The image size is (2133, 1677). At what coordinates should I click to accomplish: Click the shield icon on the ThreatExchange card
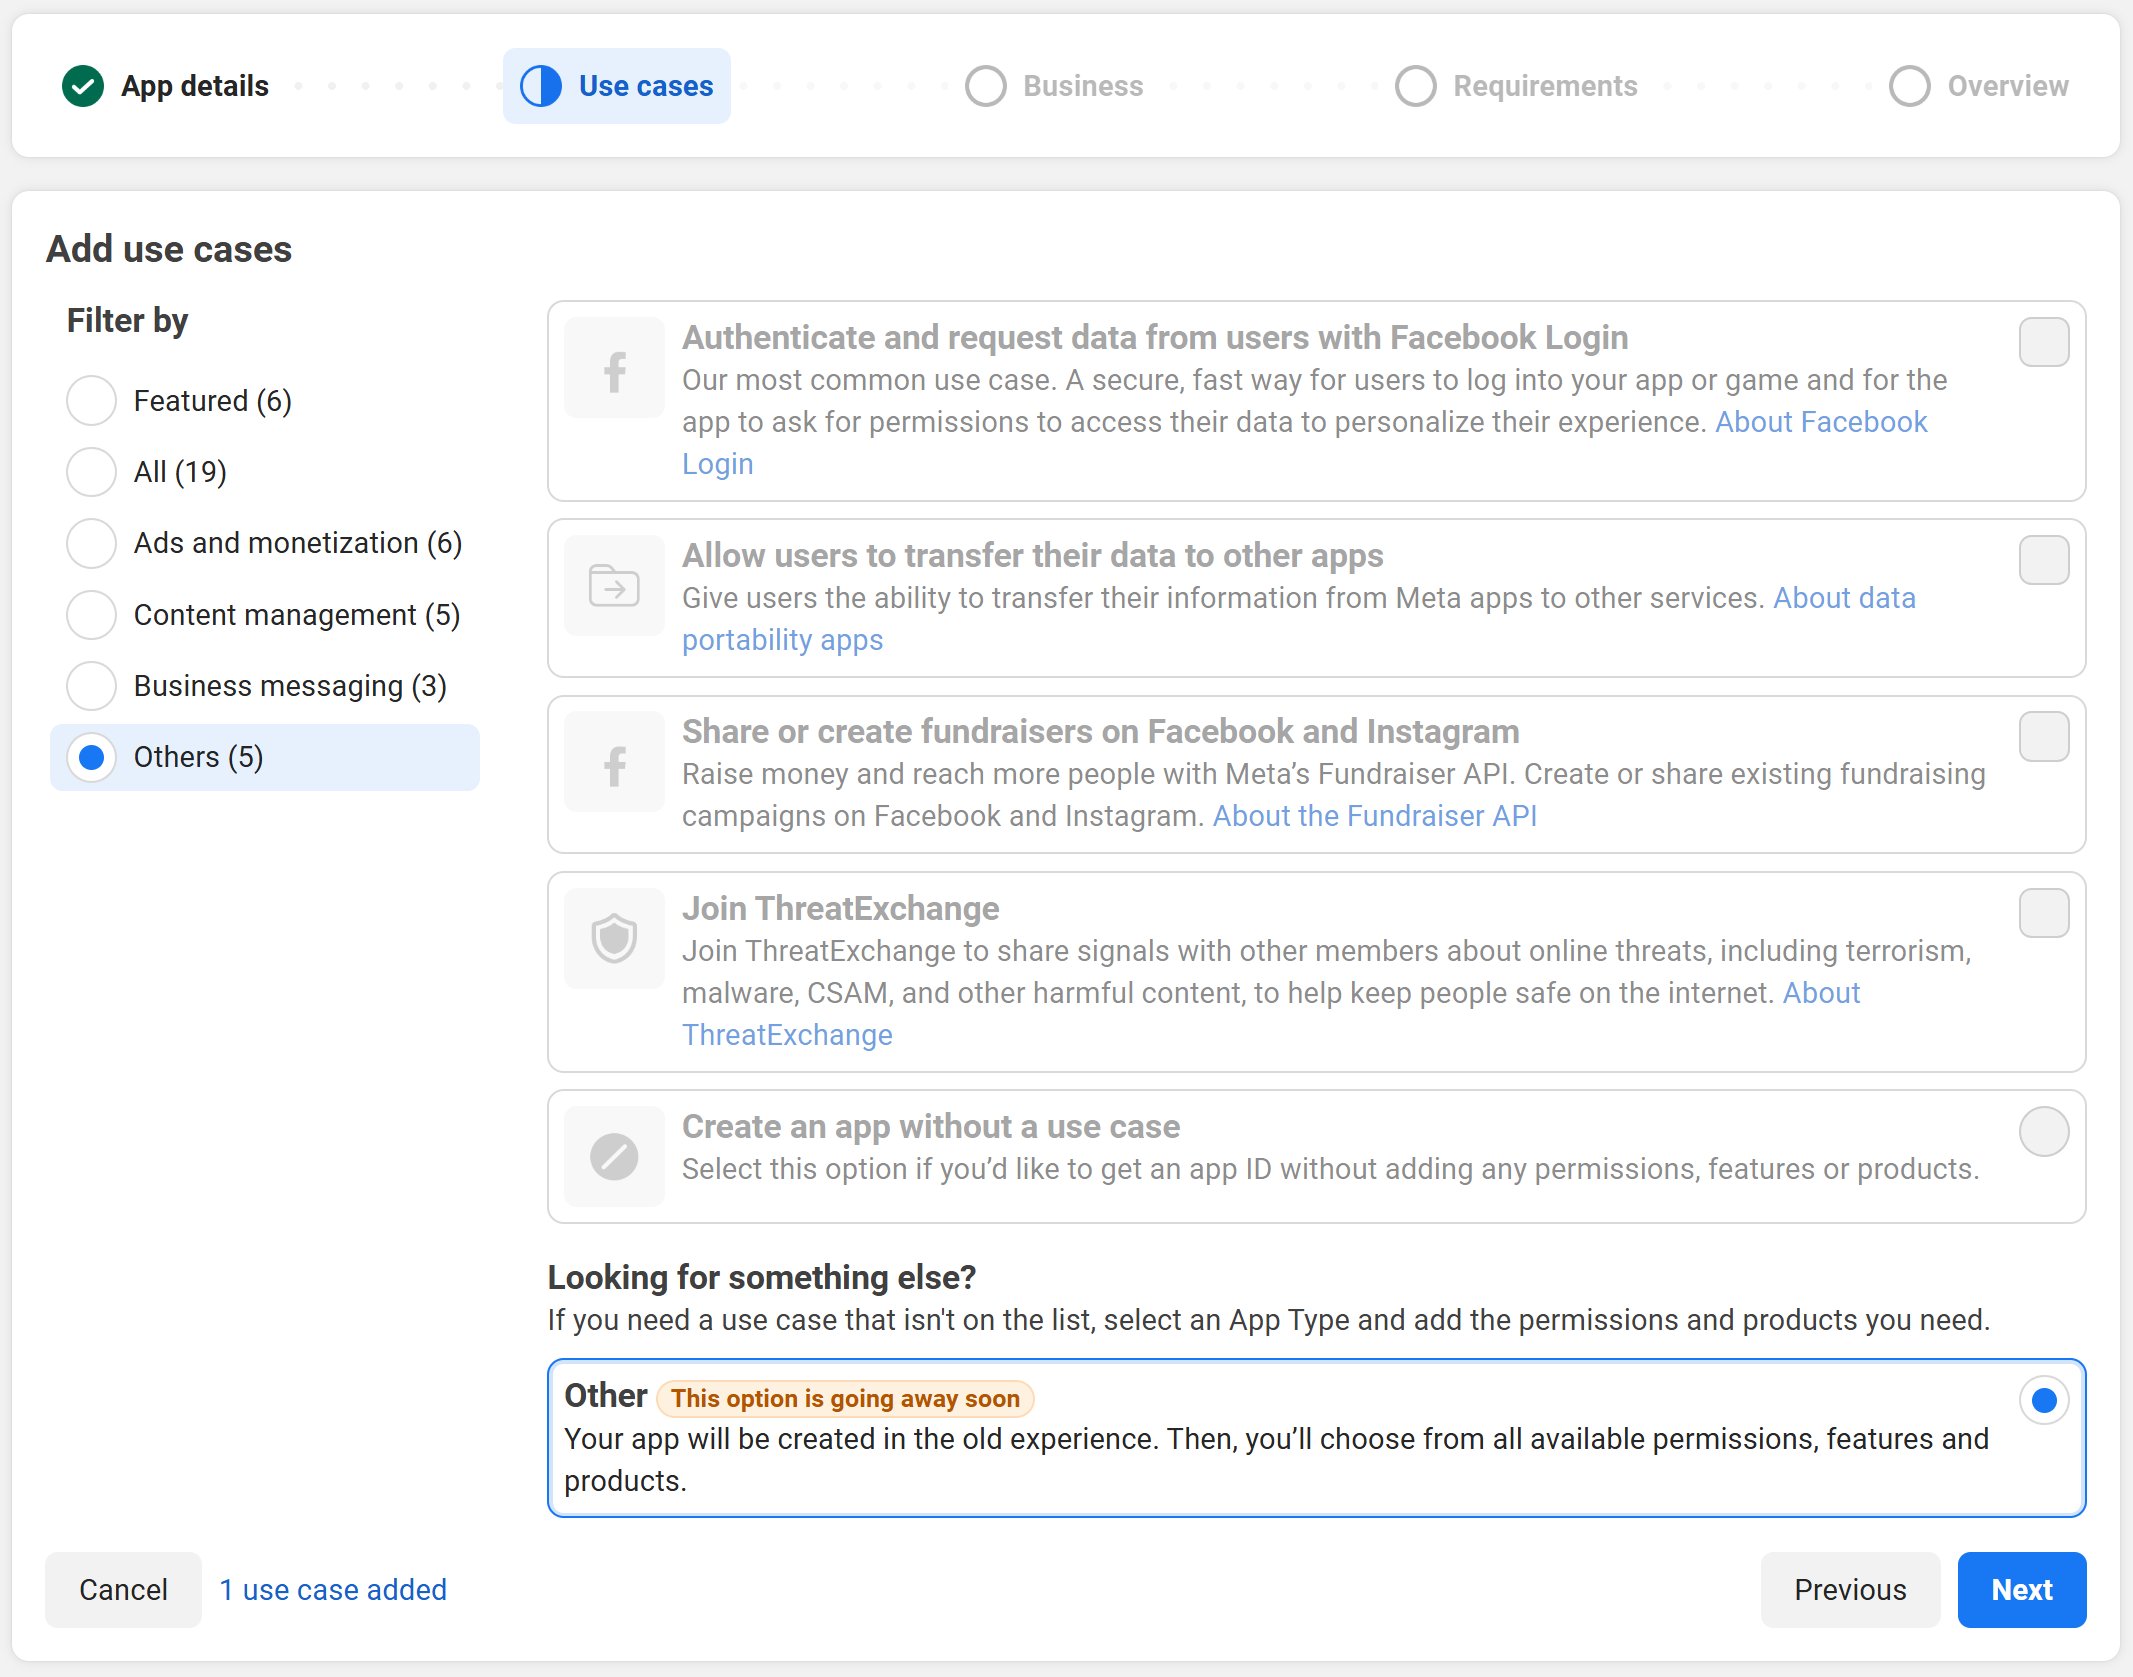pyautogui.click(x=614, y=939)
